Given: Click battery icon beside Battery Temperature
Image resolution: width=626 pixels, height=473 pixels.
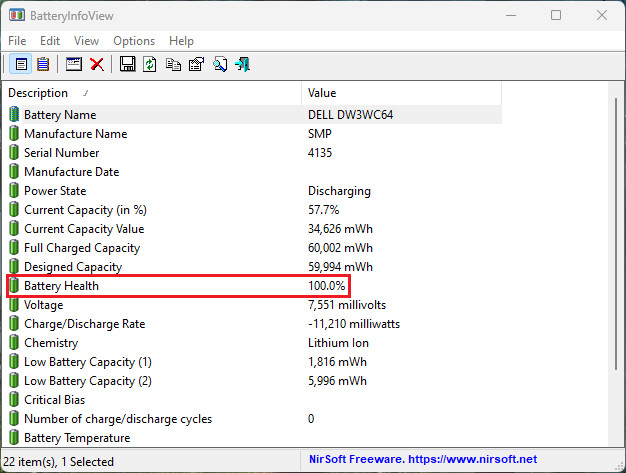Looking at the screenshot, I should point(14,437).
